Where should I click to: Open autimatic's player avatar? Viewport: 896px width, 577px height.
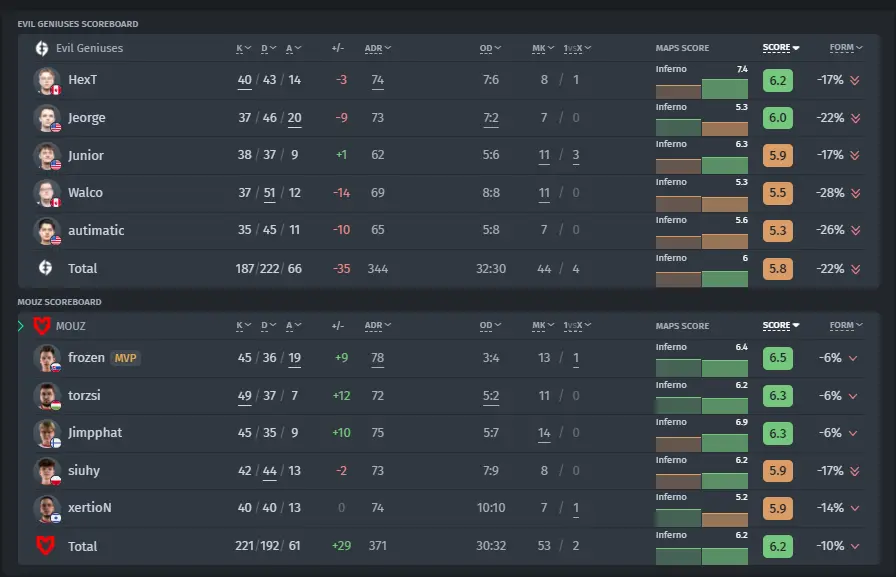[47, 231]
